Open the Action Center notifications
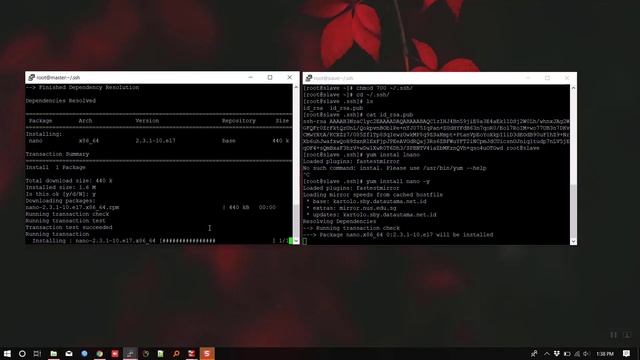 (x=627, y=353)
